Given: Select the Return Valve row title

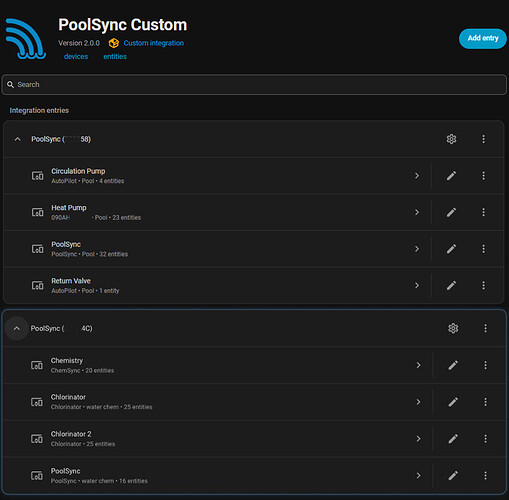Looking at the screenshot, I should pos(71,281).
